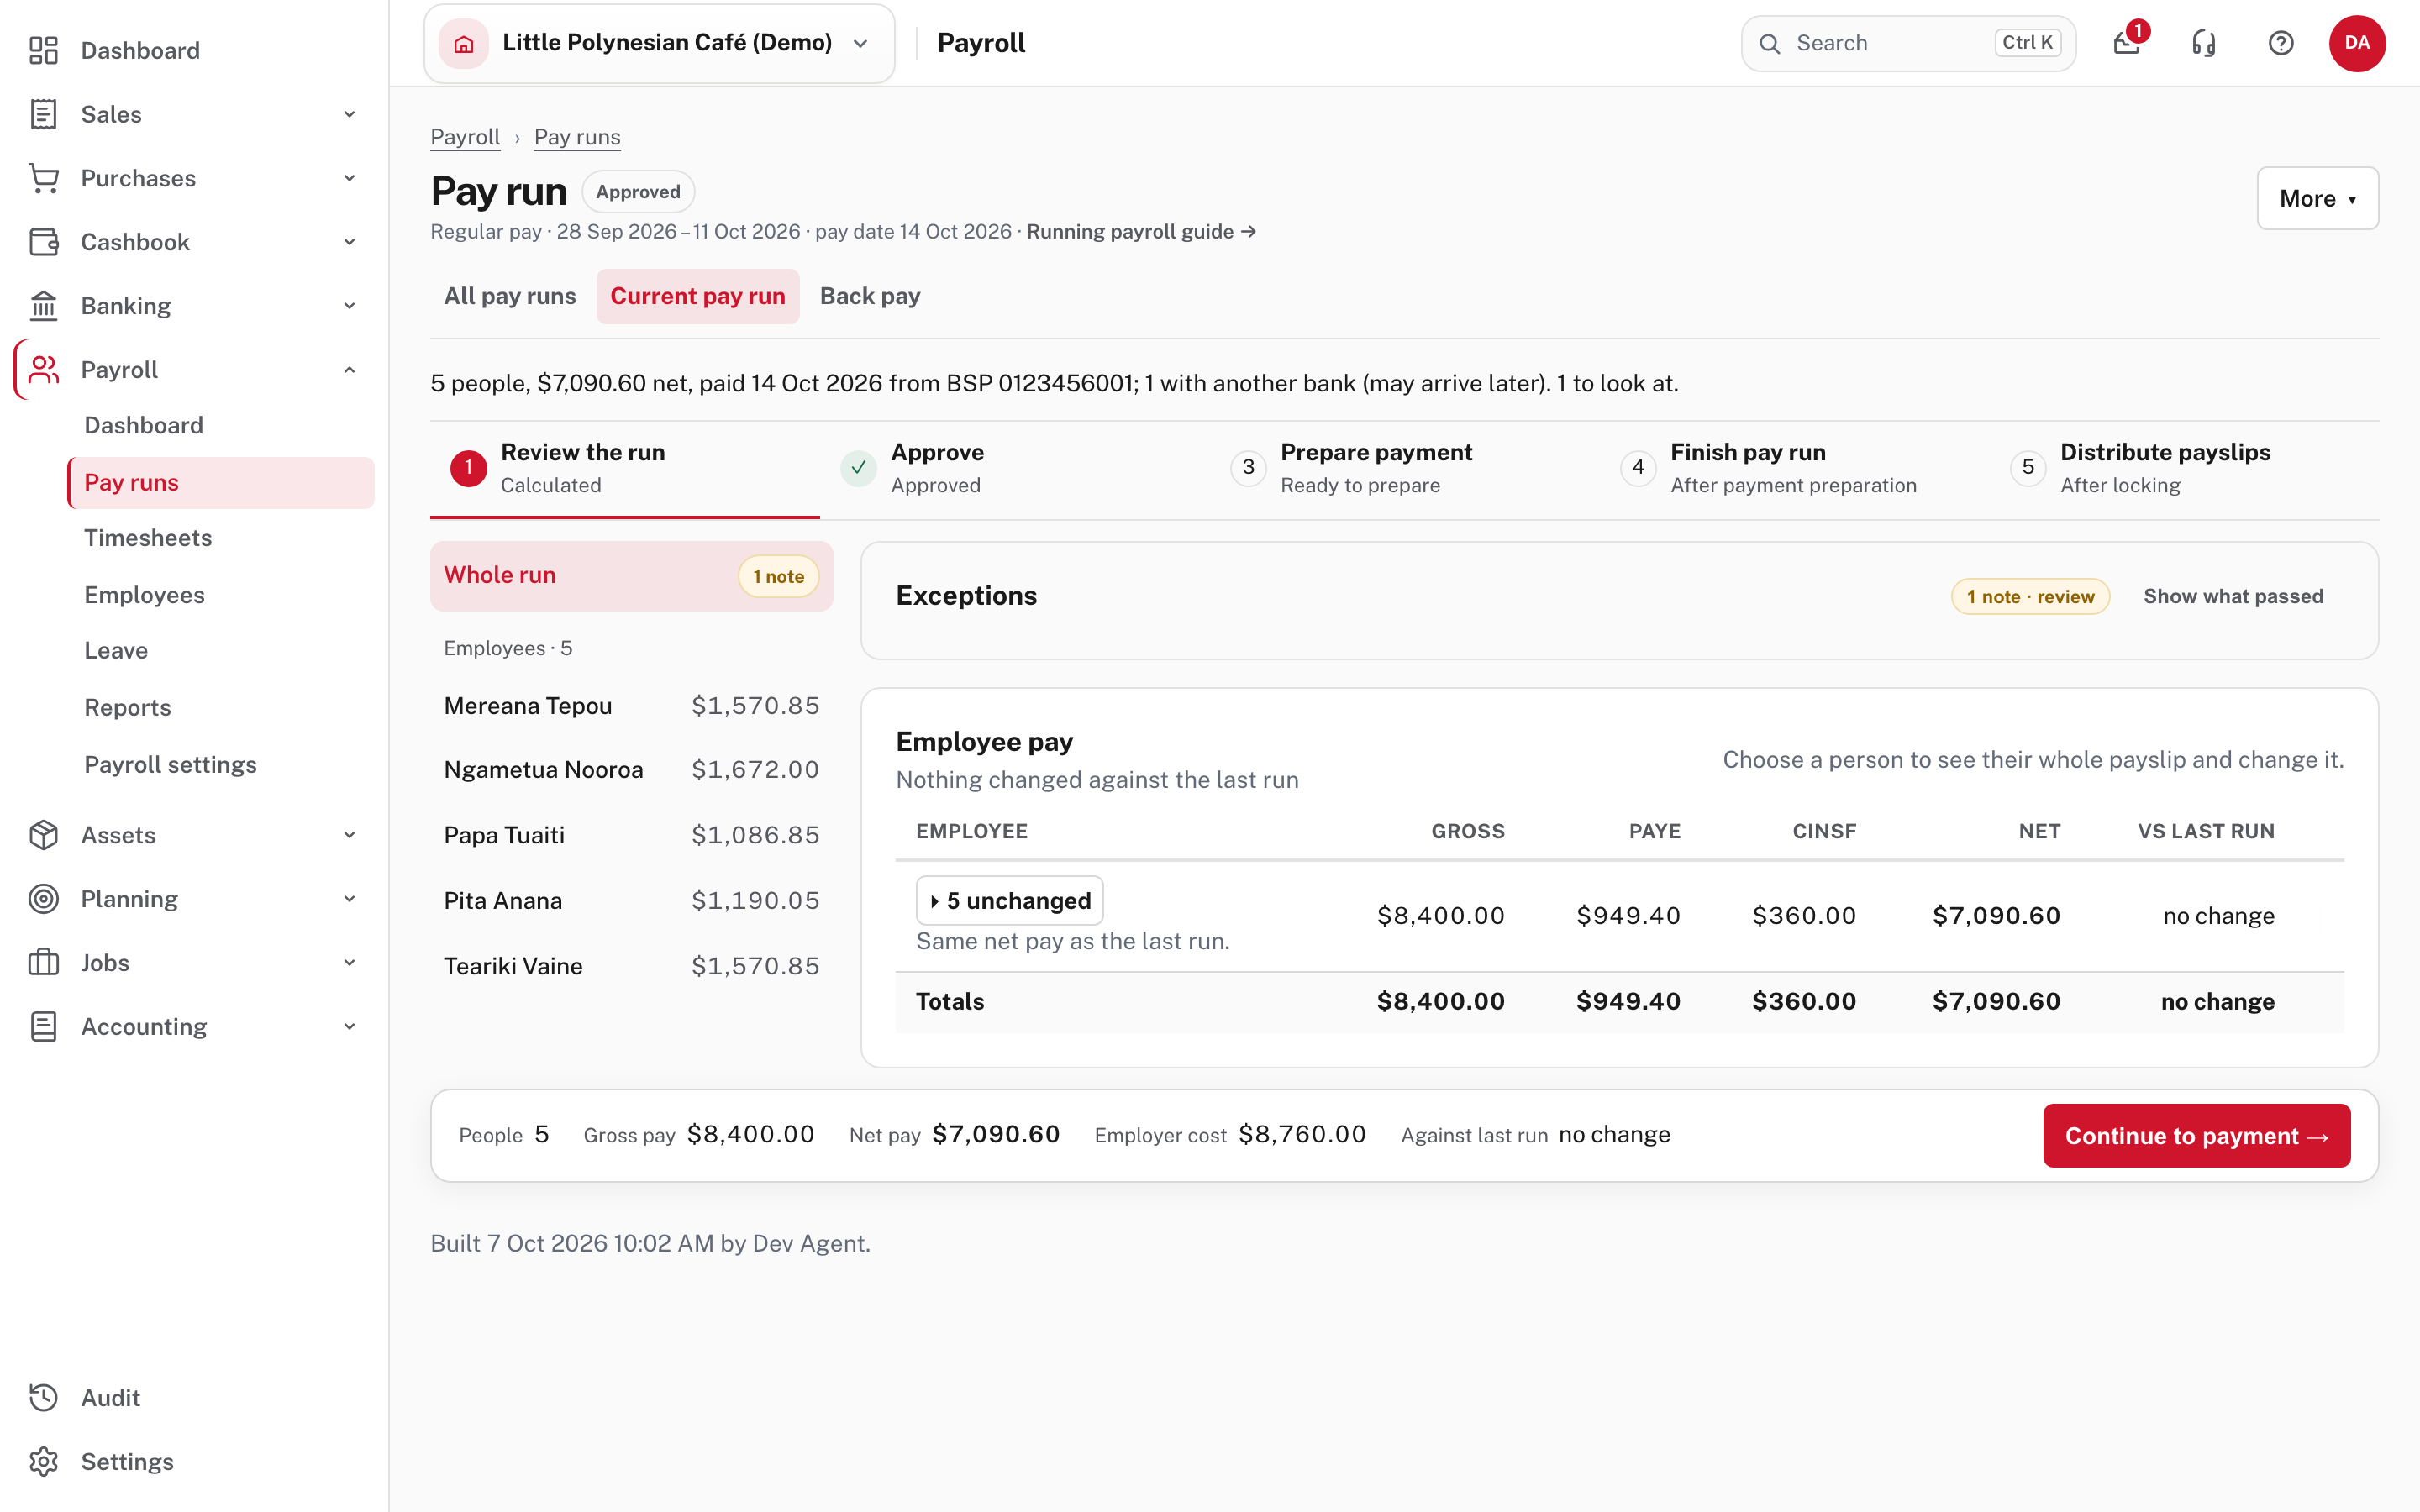Open the DA user avatar menu
The image size is (2420, 1512).
pyautogui.click(x=2357, y=43)
